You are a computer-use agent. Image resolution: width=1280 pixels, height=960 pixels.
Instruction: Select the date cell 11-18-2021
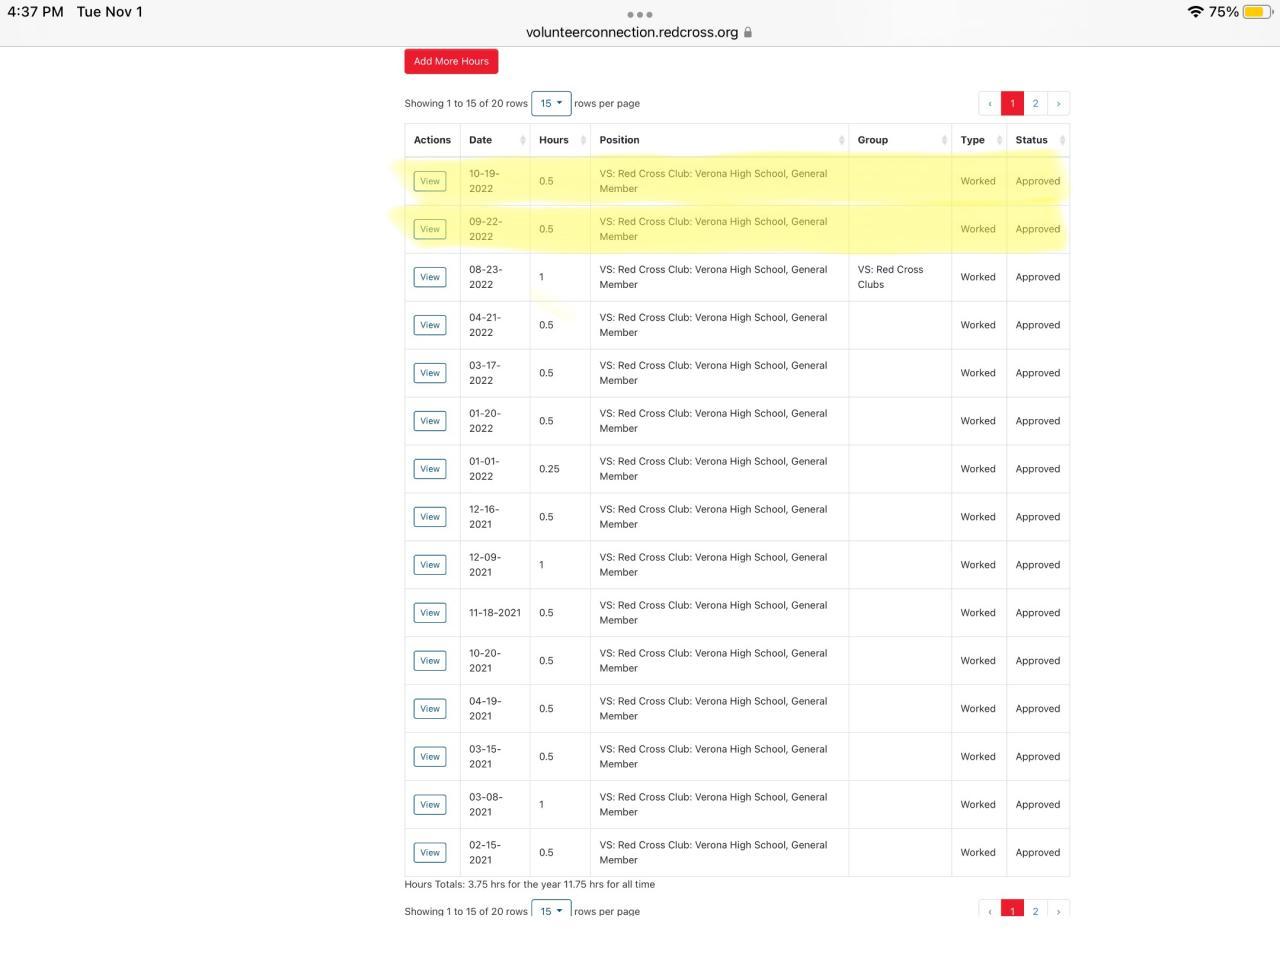coord(495,613)
